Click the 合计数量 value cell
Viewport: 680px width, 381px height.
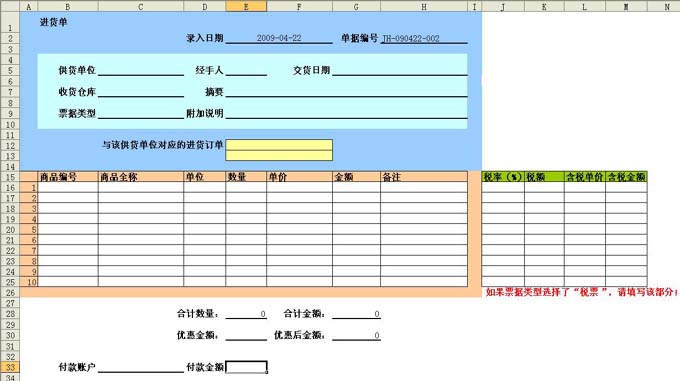(x=246, y=314)
